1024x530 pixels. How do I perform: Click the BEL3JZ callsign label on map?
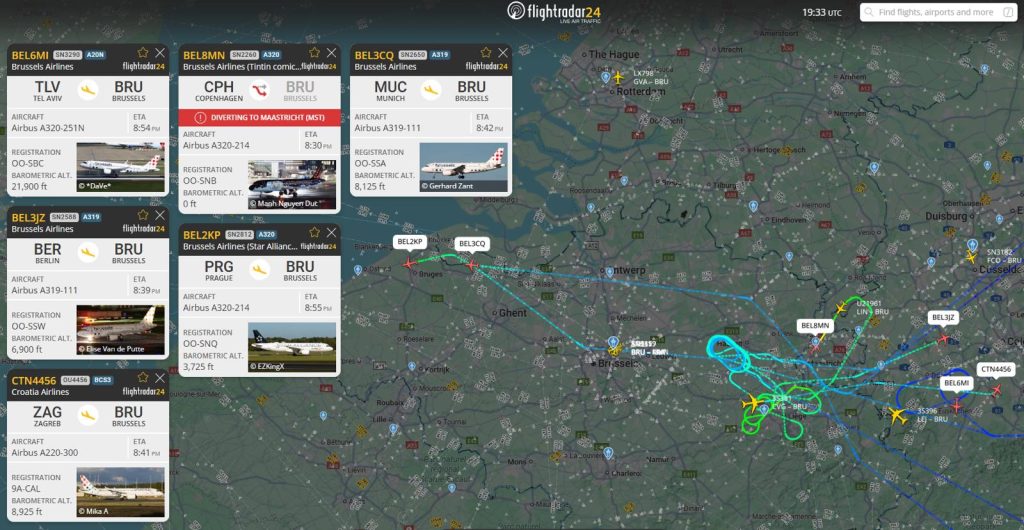944,318
